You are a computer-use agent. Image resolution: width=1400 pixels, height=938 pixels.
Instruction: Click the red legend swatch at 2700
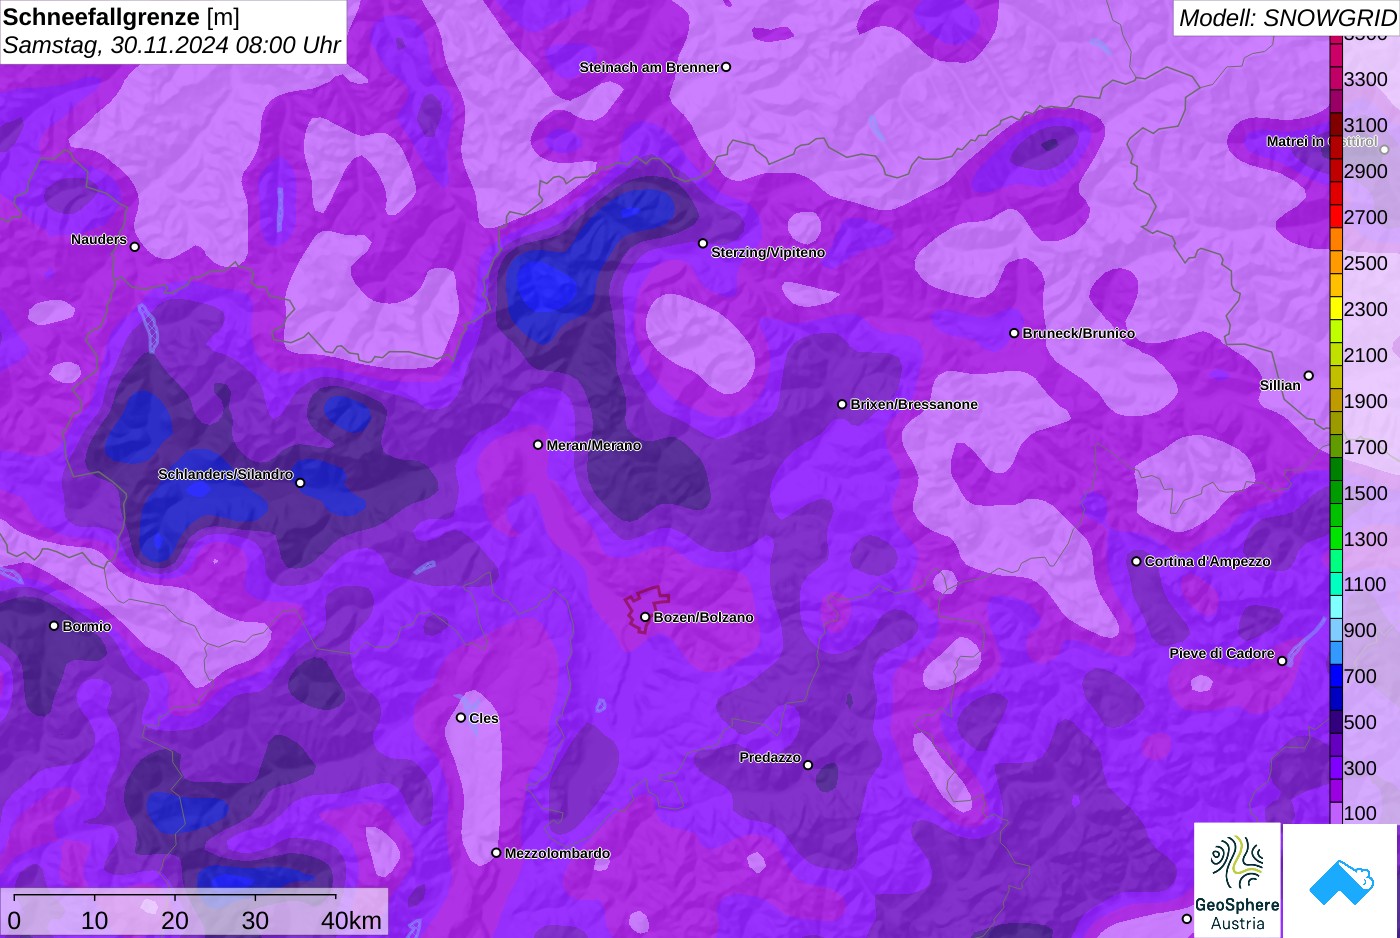pyautogui.click(x=1336, y=216)
